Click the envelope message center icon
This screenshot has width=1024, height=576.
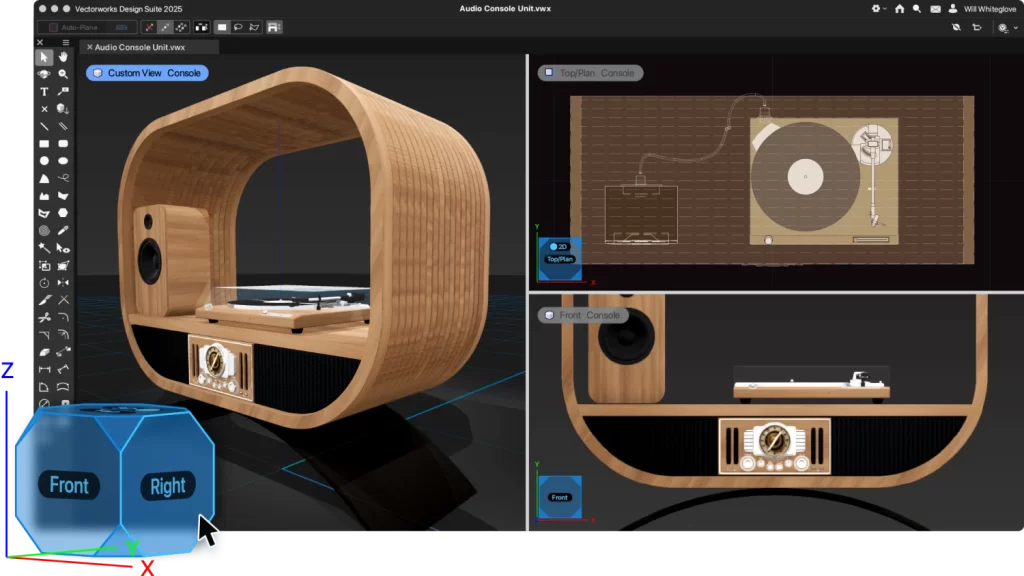click(x=935, y=9)
